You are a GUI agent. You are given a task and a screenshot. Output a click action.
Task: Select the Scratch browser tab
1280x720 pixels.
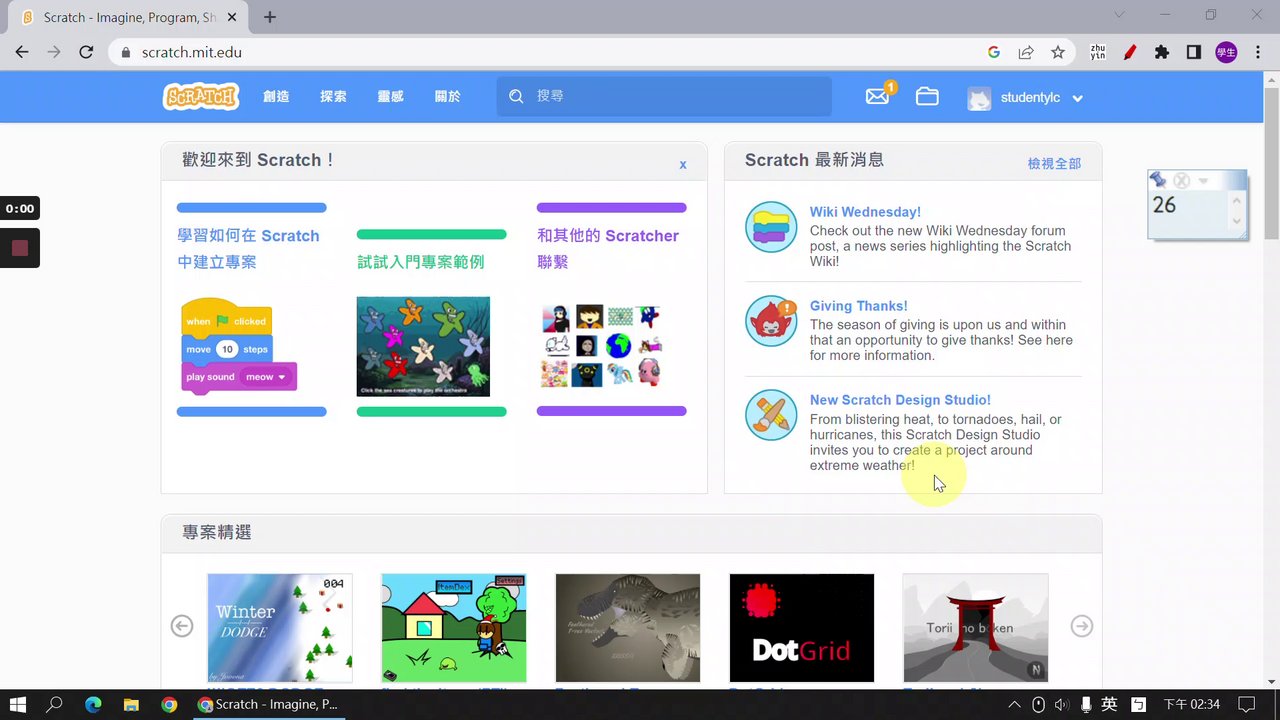(x=130, y=17)
